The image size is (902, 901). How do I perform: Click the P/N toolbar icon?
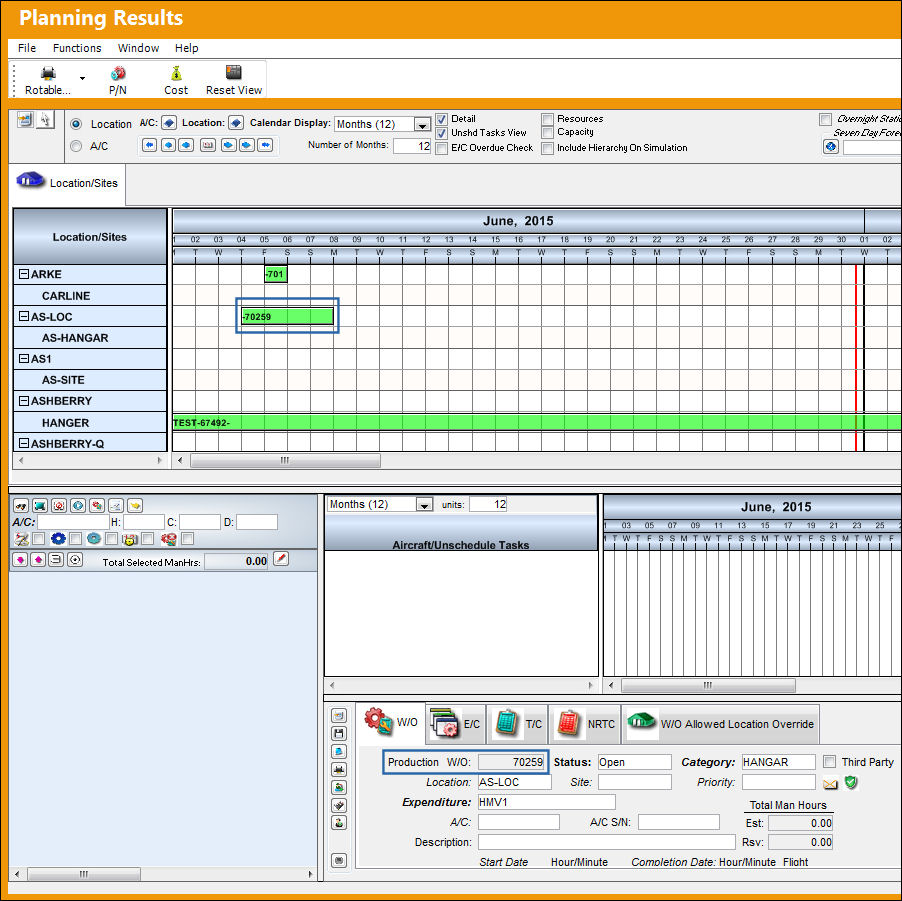[x=117, y=80]
